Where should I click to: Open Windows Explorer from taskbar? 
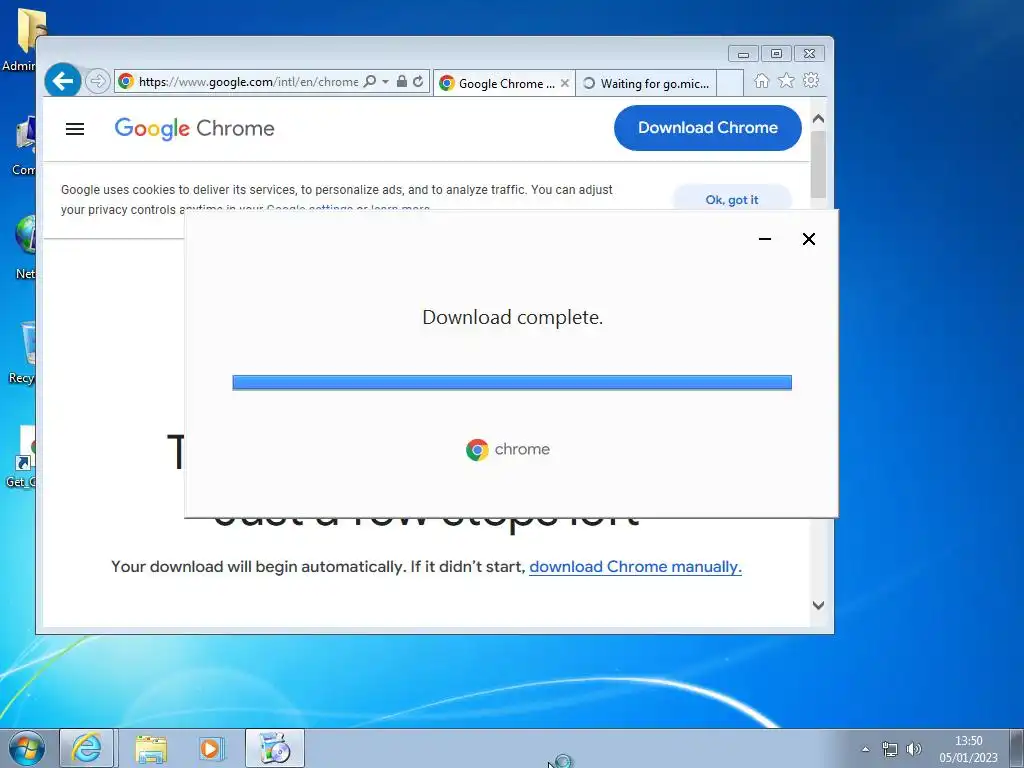point(151,748)
